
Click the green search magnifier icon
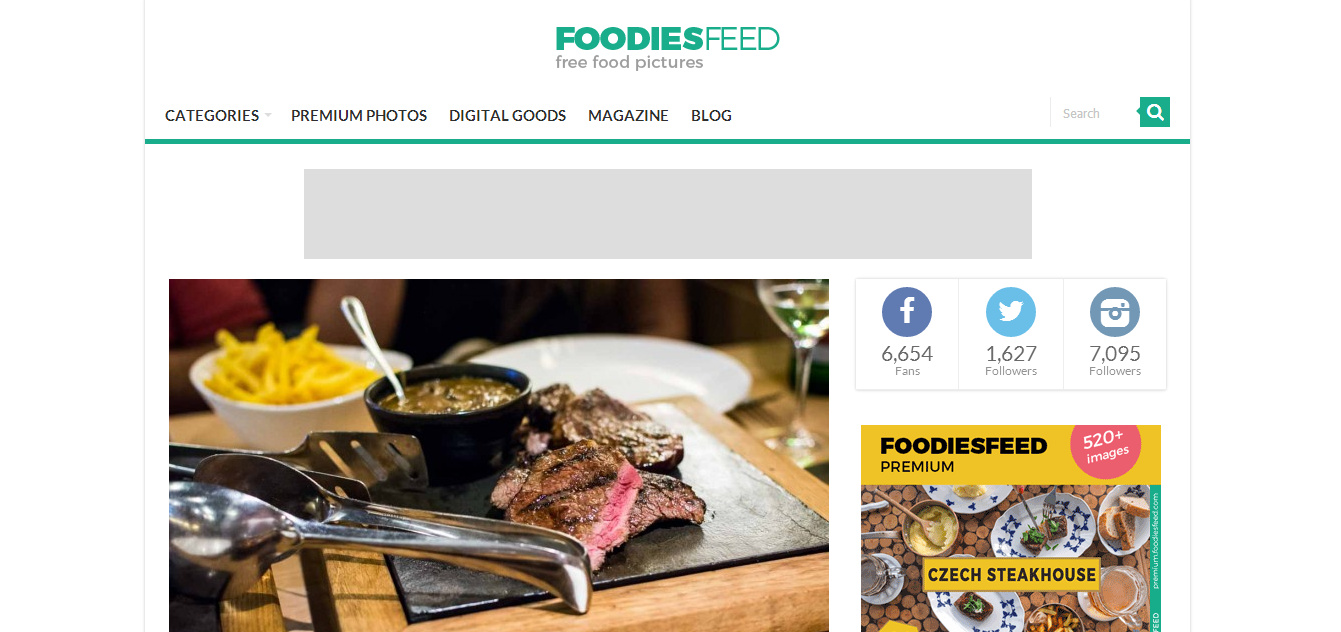(x=1155, y=112)
